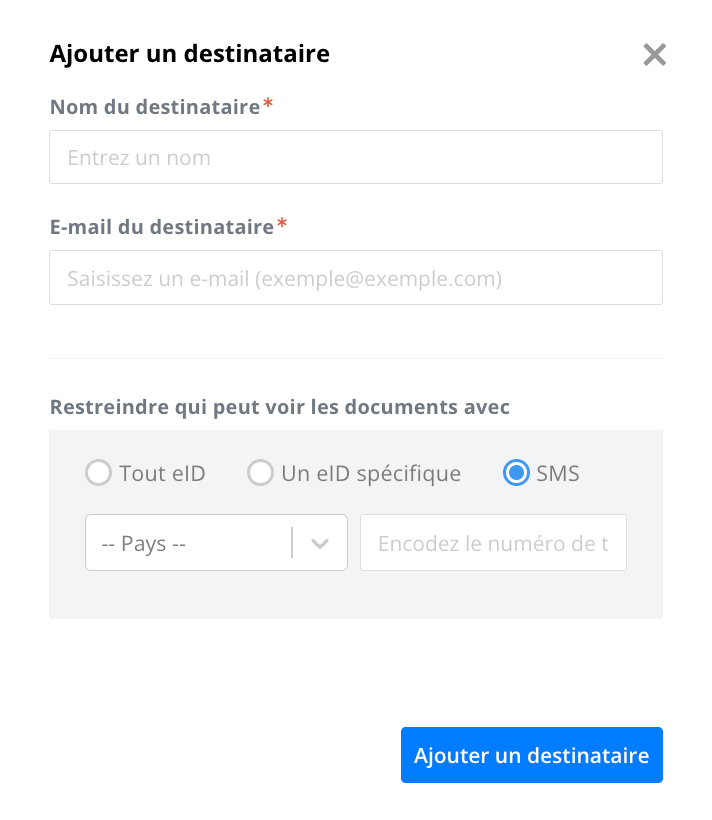Toggle the SMS radio button
Viewport: 712px width, 820px height.
516,473
